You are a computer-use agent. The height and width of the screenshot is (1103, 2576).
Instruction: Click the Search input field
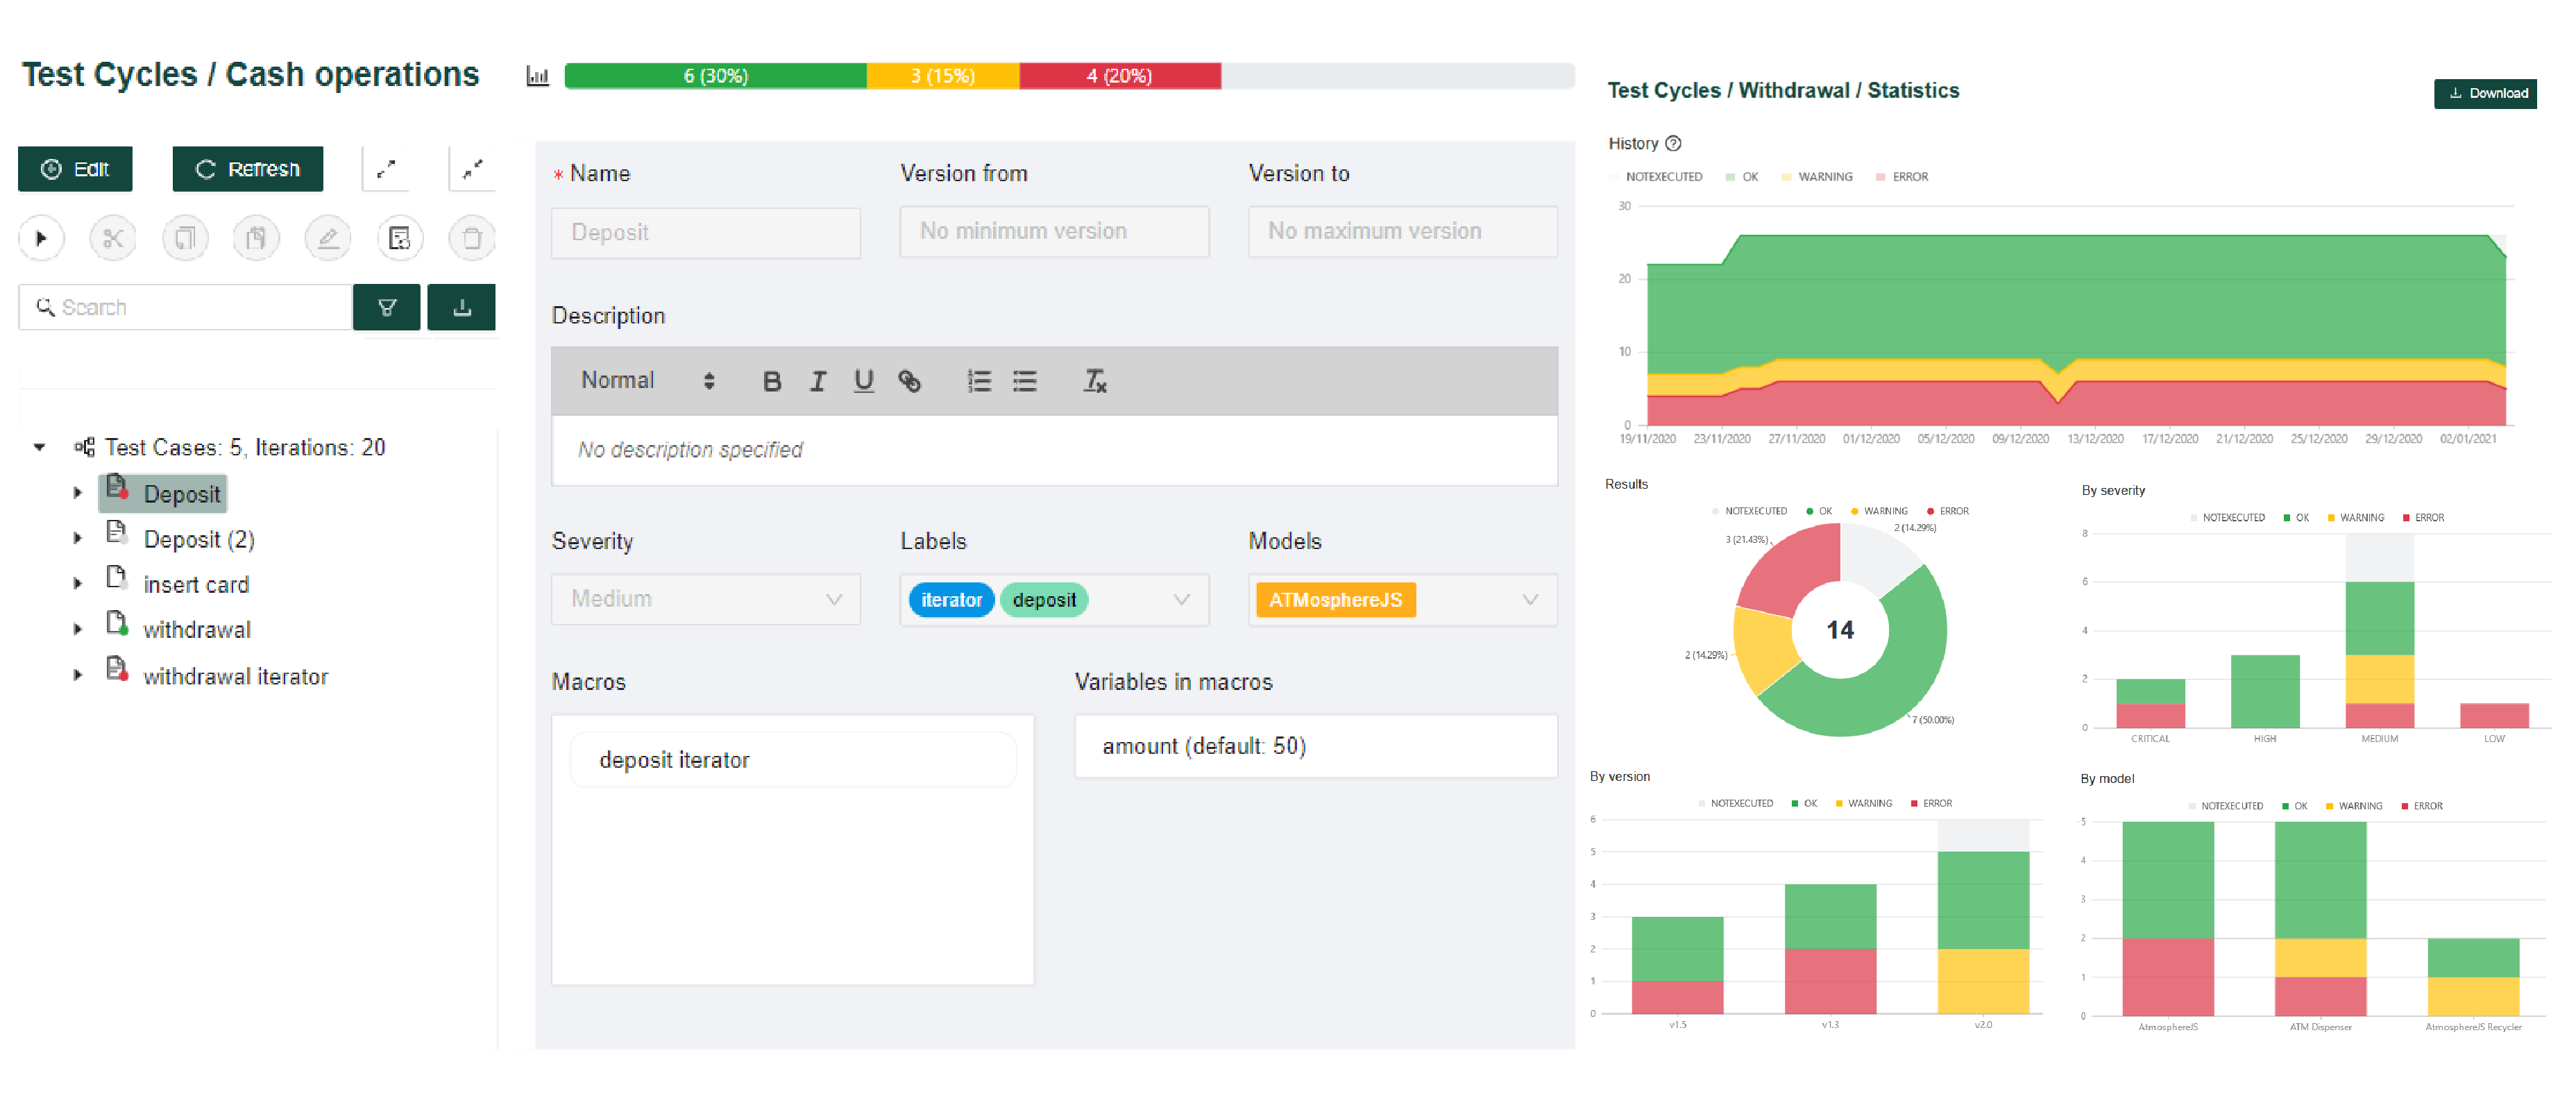[186, 307]
